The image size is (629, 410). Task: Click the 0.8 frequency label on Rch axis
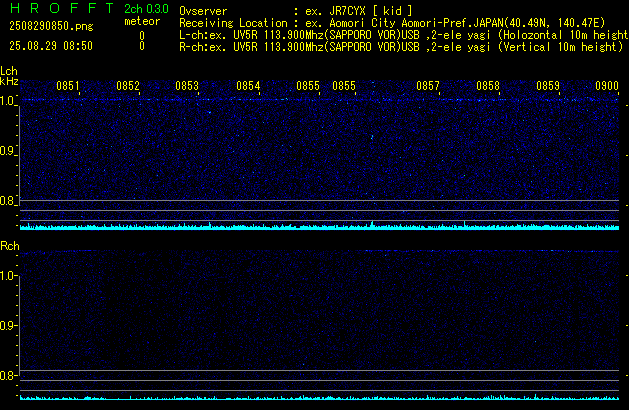8,376
